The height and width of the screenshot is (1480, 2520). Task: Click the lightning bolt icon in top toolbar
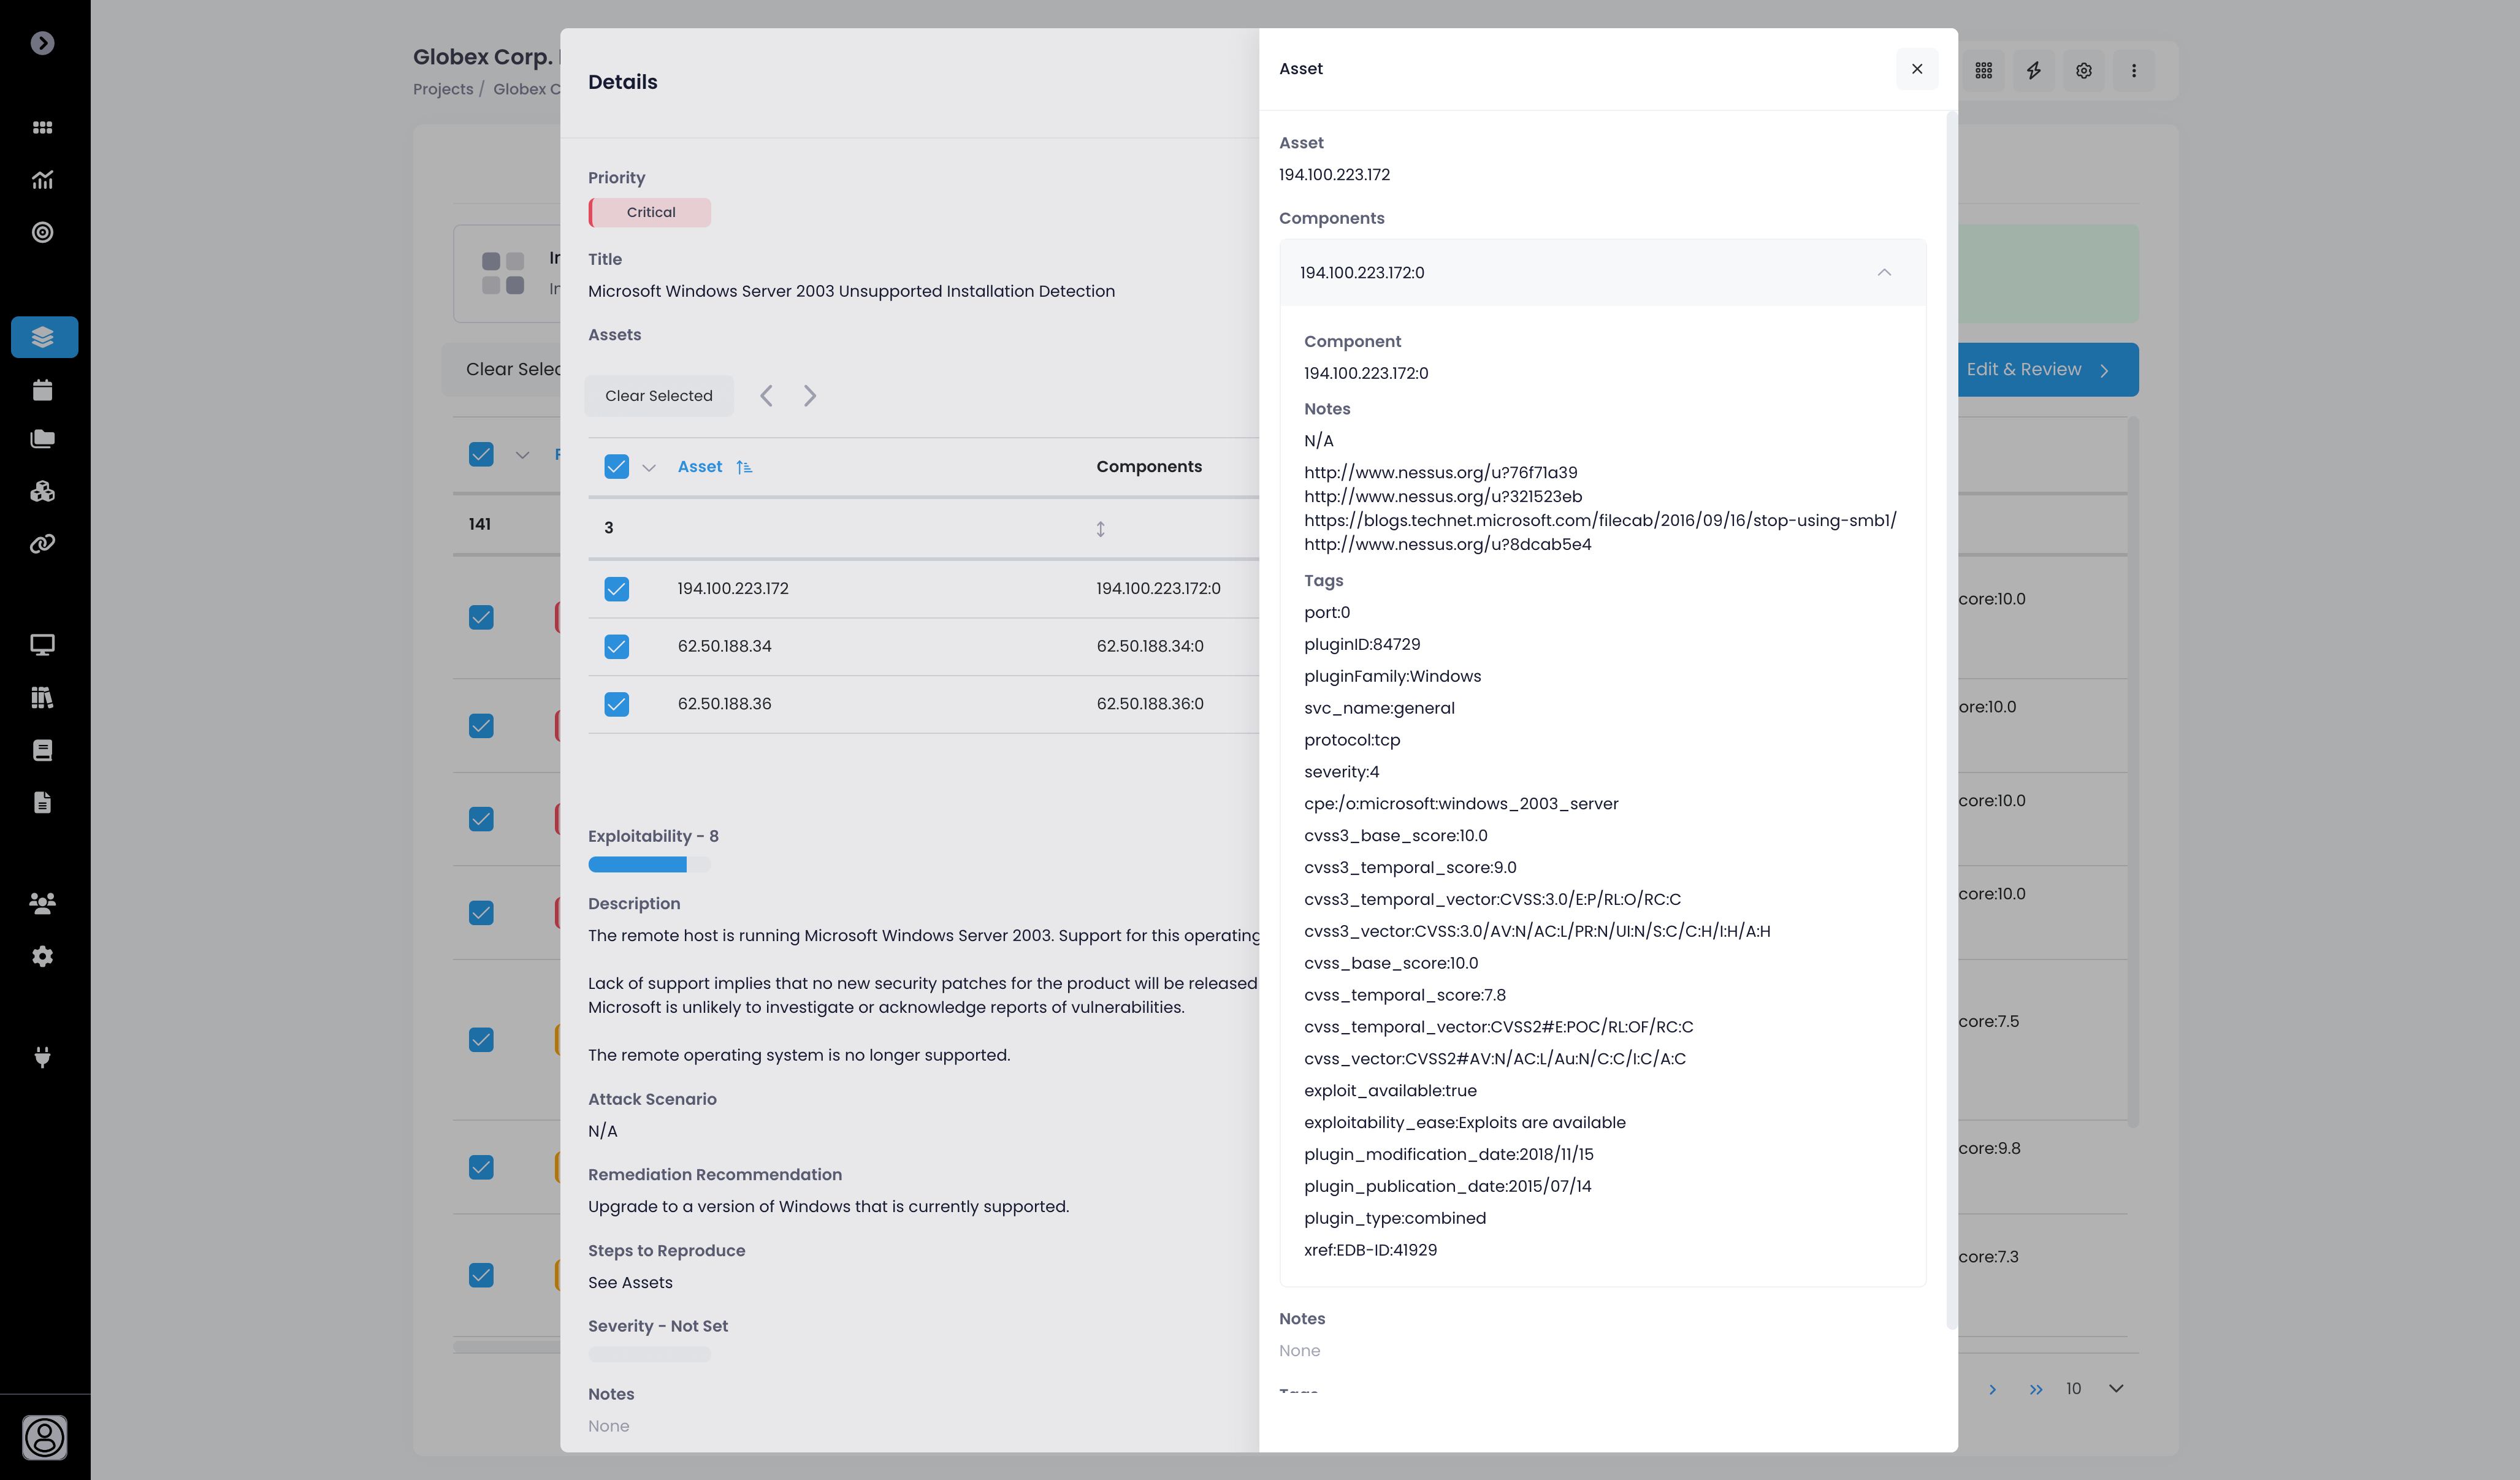tap(2033, 70)
